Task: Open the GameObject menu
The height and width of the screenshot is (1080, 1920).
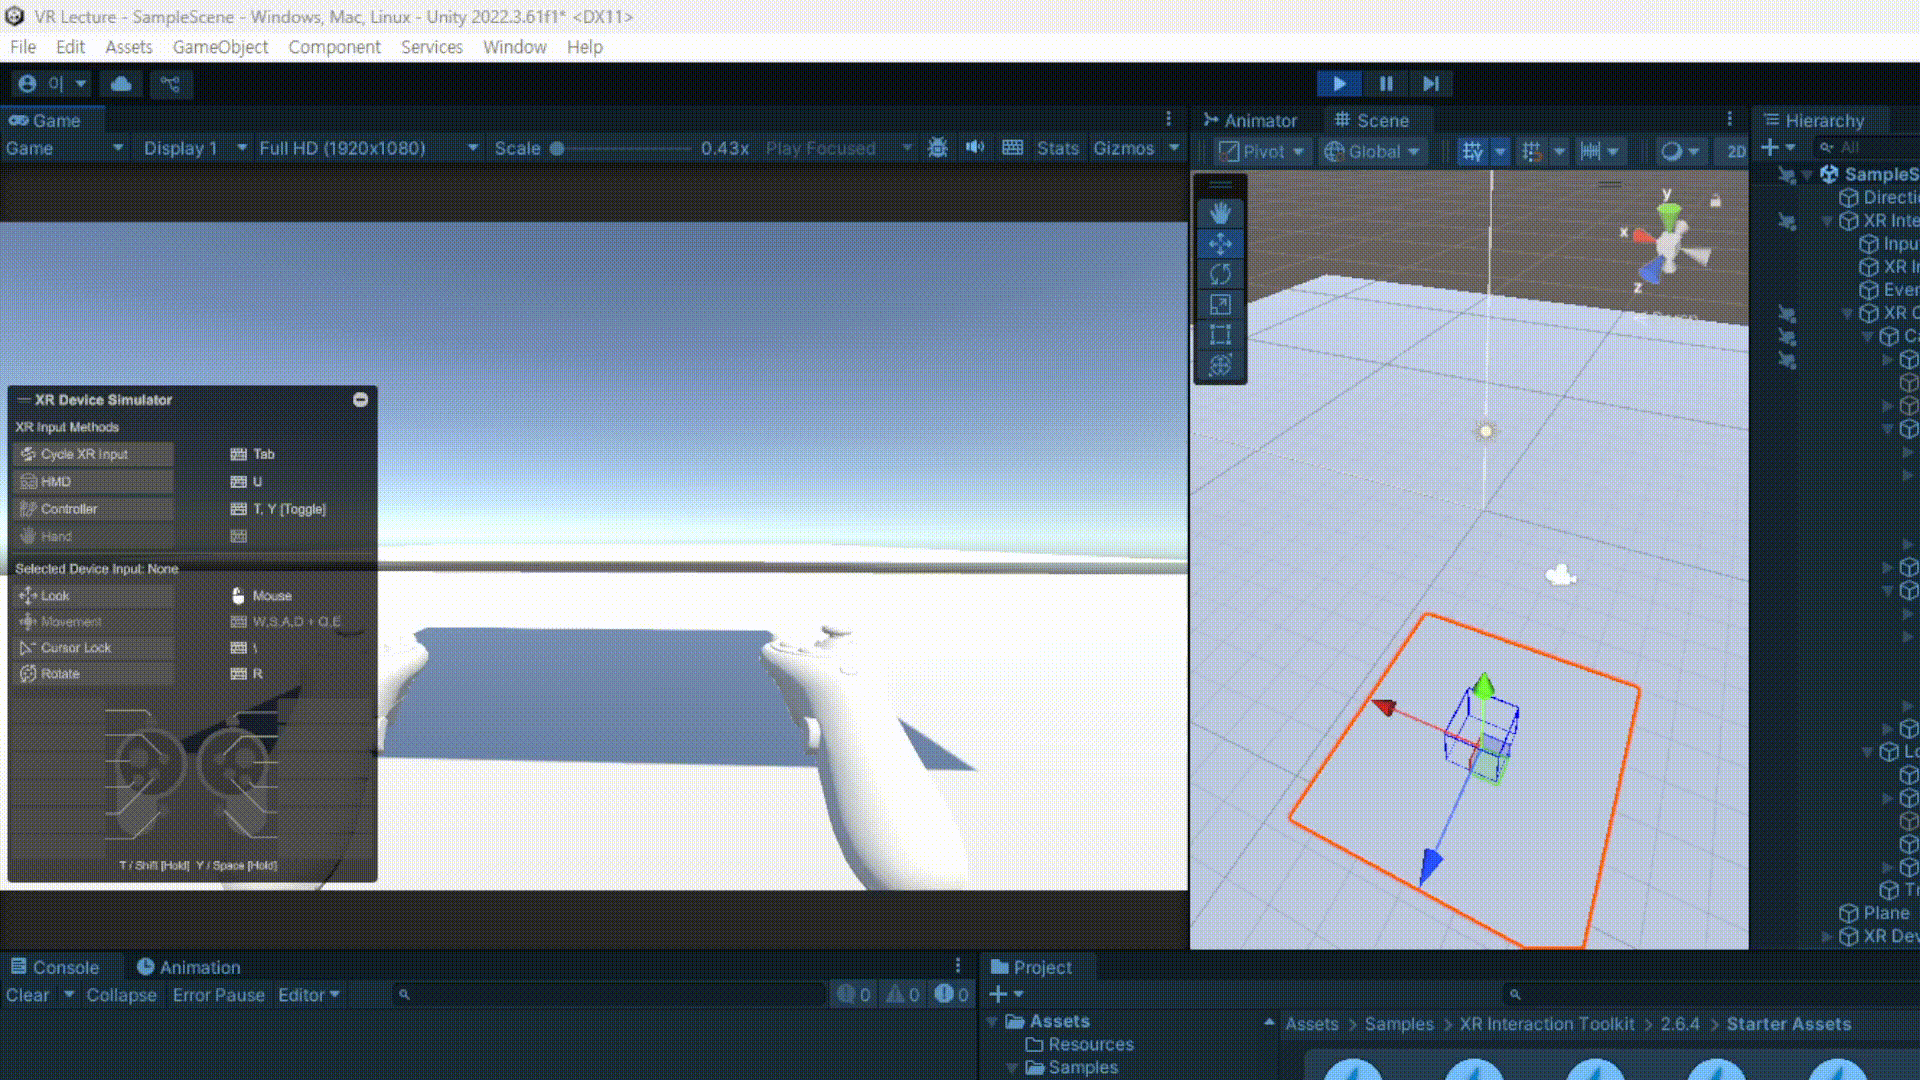Action: pos(220,47)
